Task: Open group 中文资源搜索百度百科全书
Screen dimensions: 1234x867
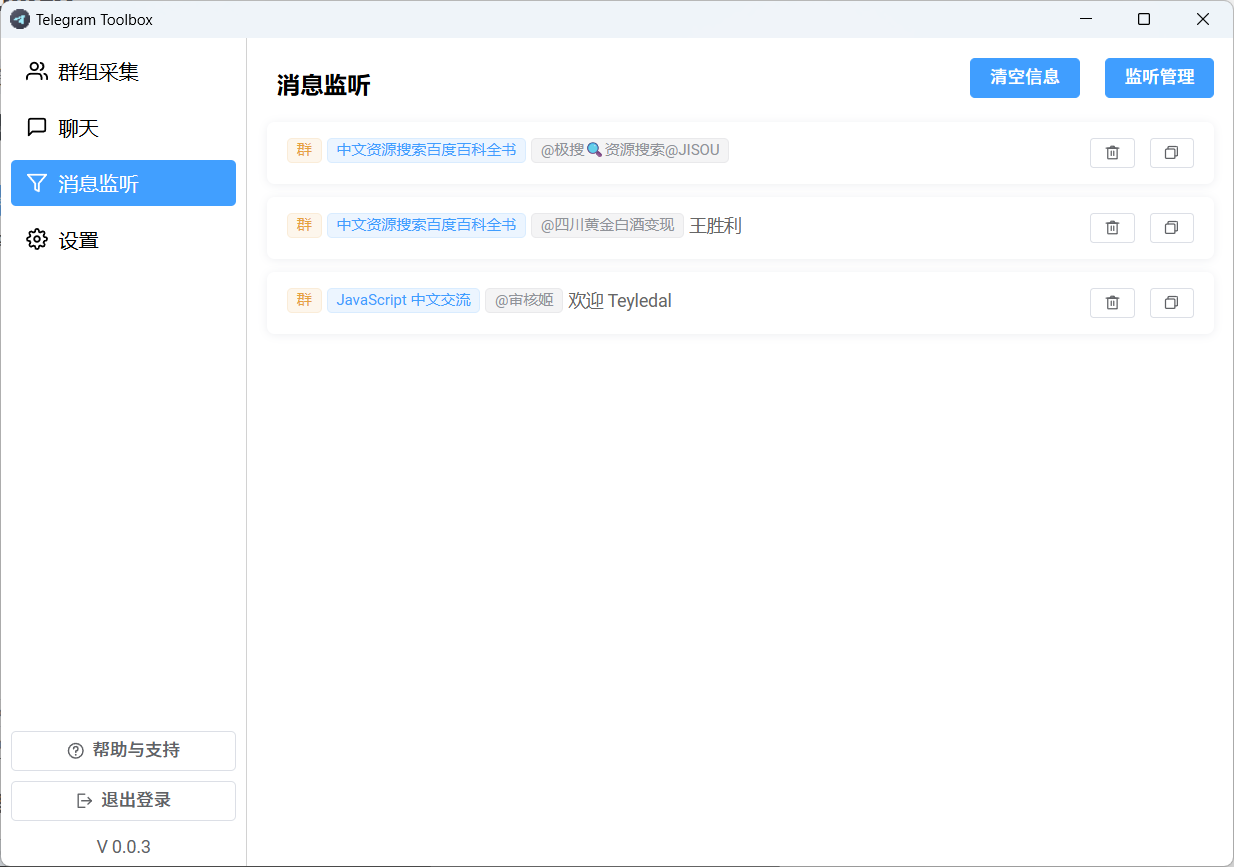Action: click(426, 150)
